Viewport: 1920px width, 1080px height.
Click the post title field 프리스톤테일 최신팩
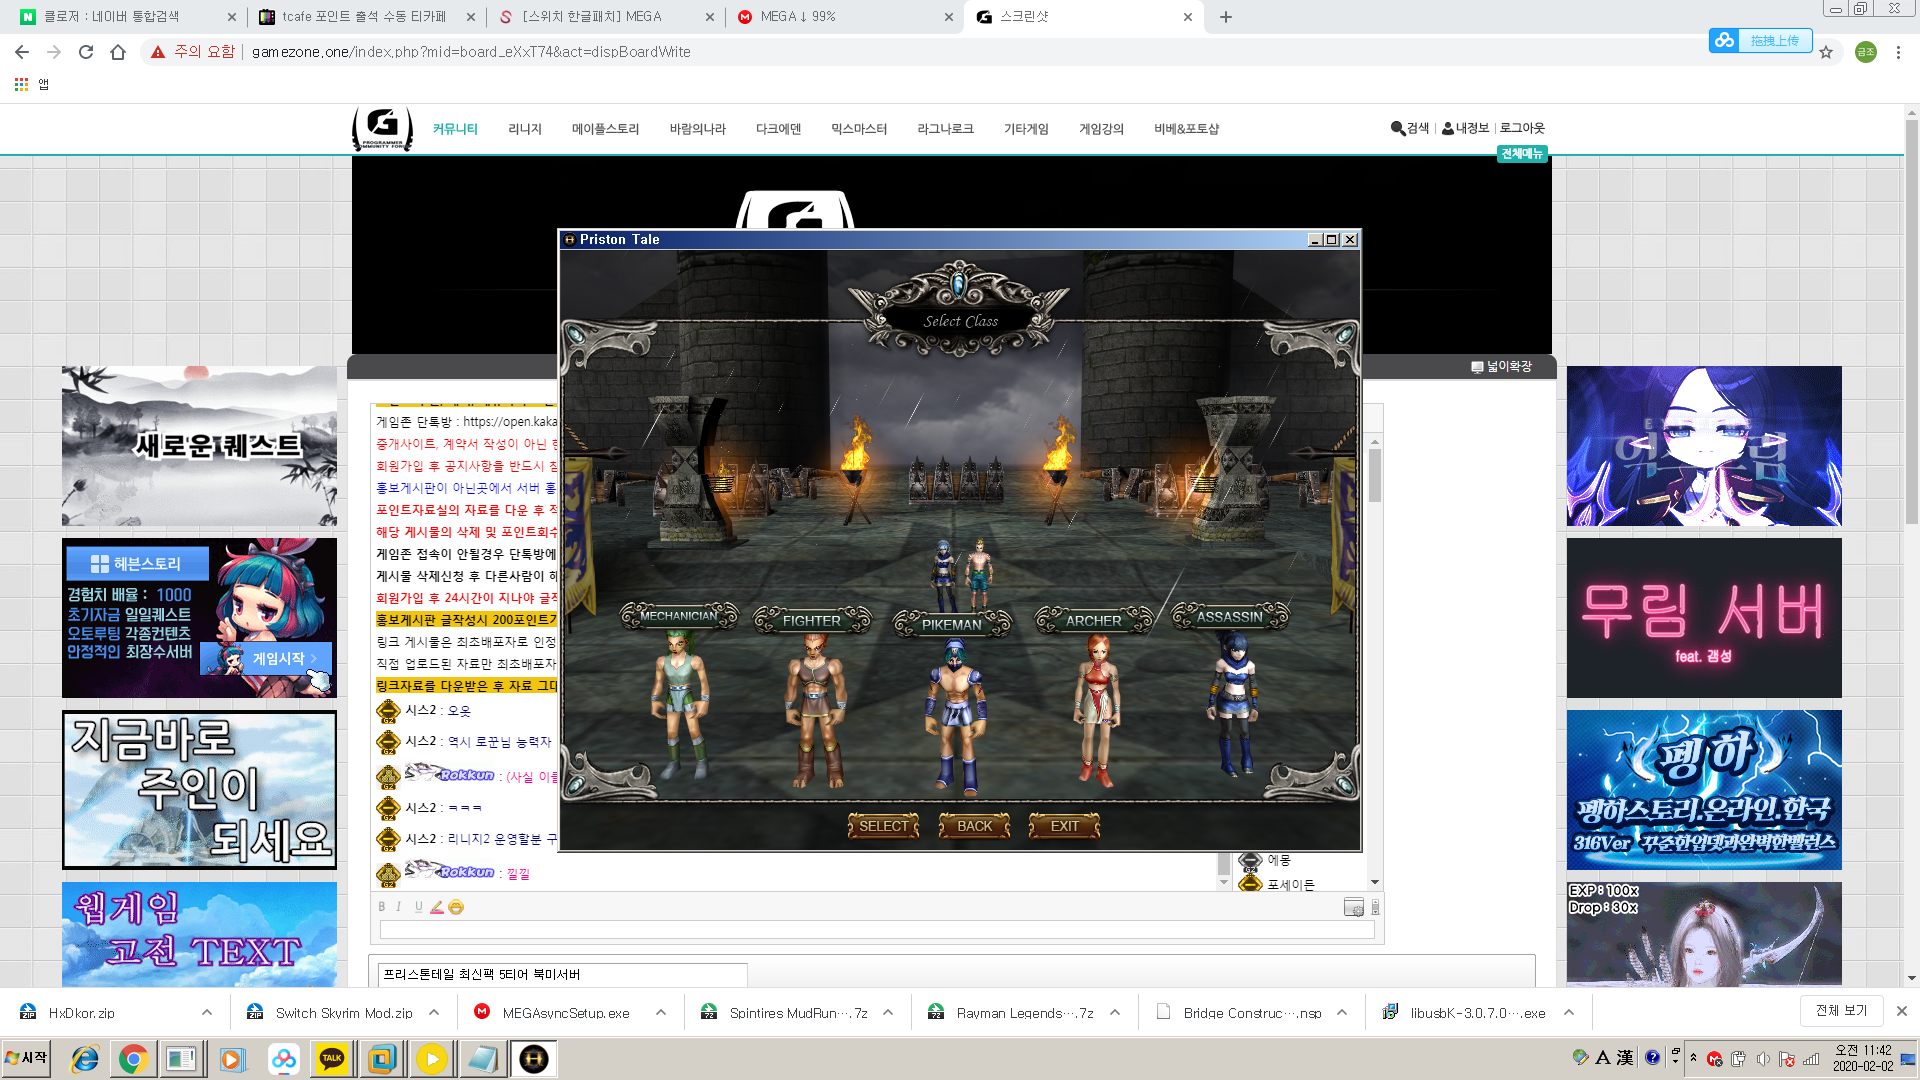(x=562, y=974)
